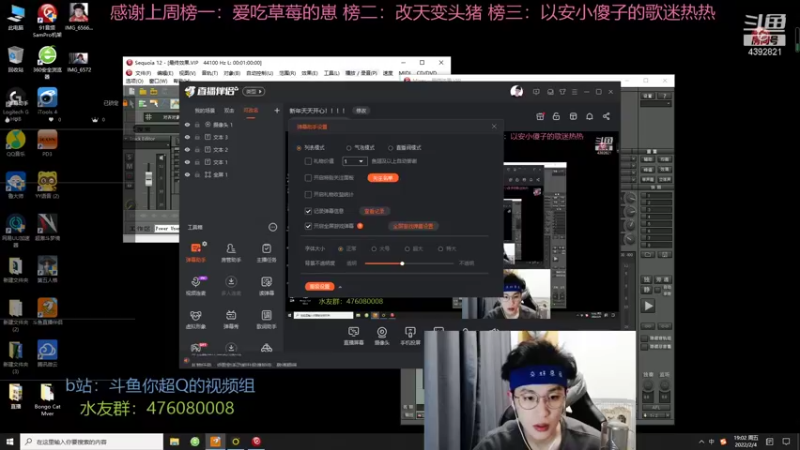Select the 大号 font size radio button
800x450 pixels.
click(374, 249)
